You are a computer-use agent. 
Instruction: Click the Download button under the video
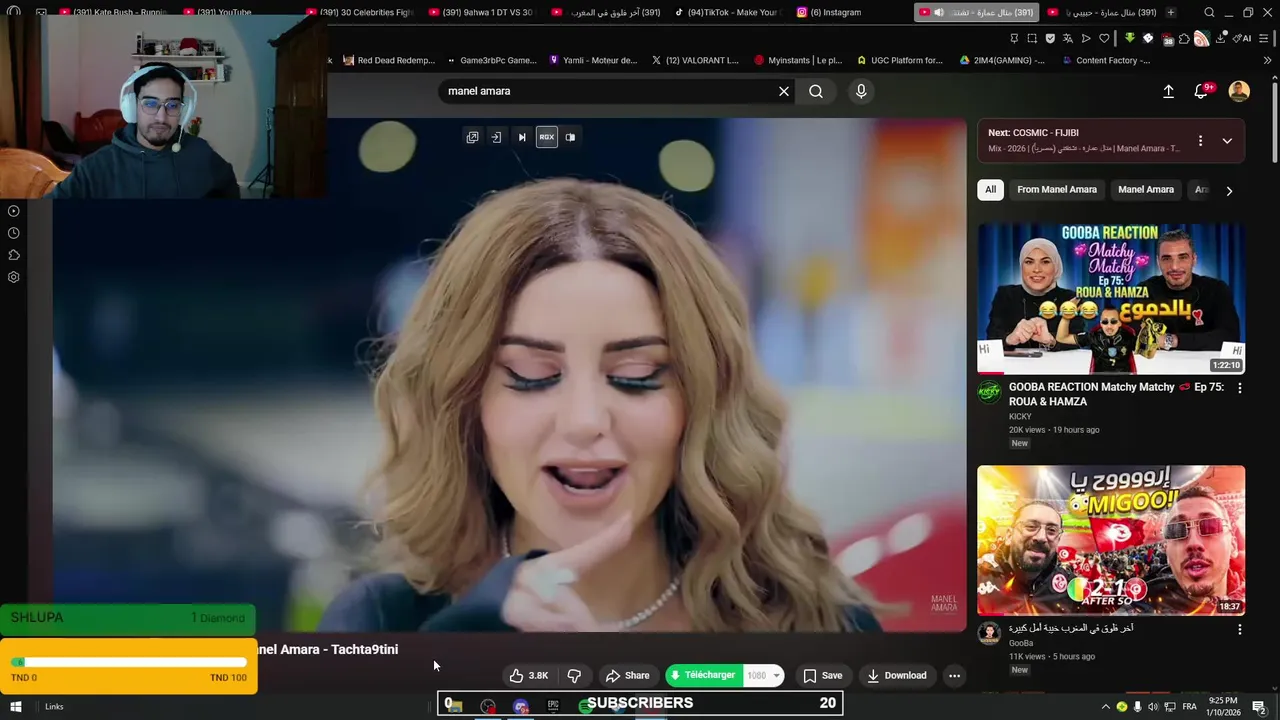pos(897,675)
